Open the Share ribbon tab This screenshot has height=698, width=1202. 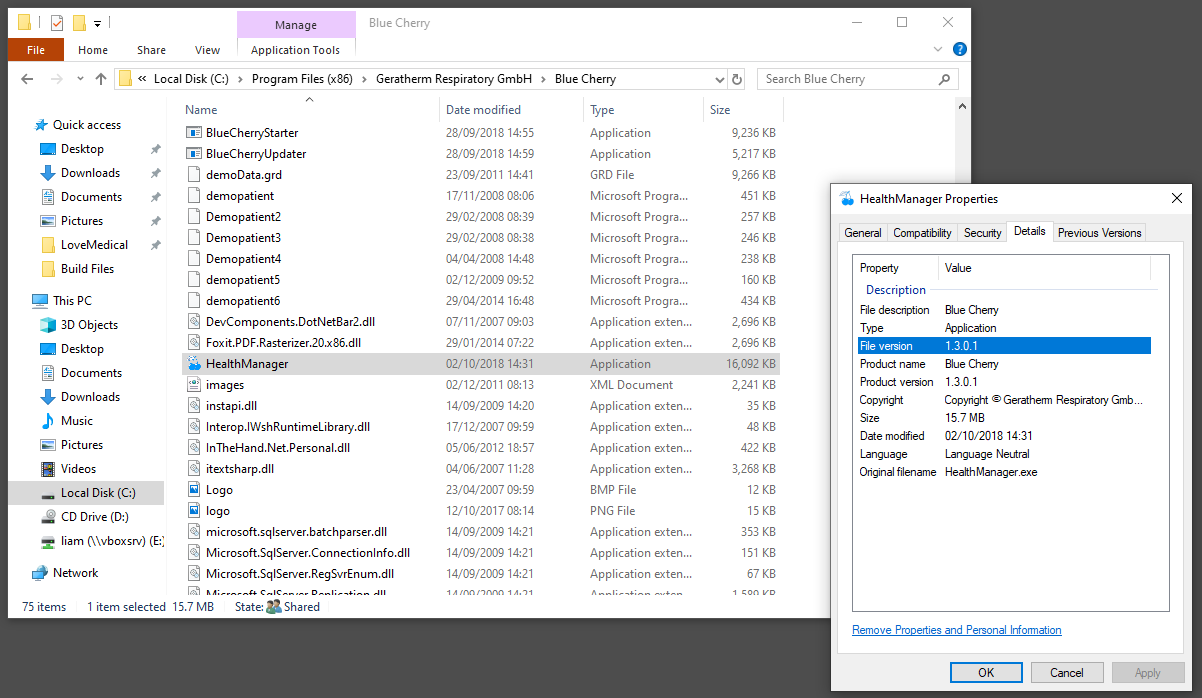152,50
